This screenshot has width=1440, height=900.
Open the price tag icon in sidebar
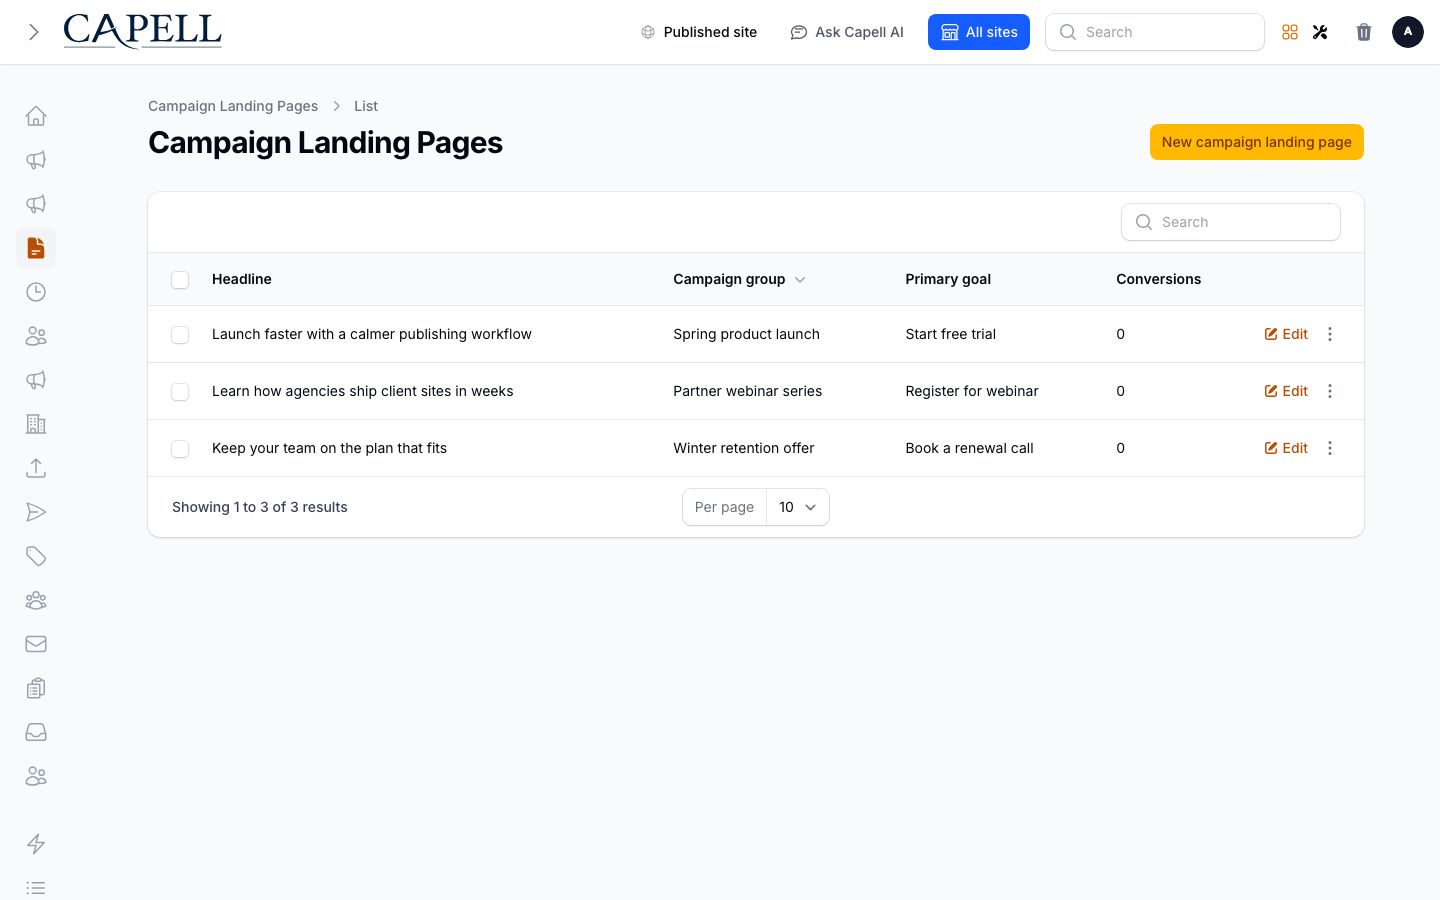[36, 556]
